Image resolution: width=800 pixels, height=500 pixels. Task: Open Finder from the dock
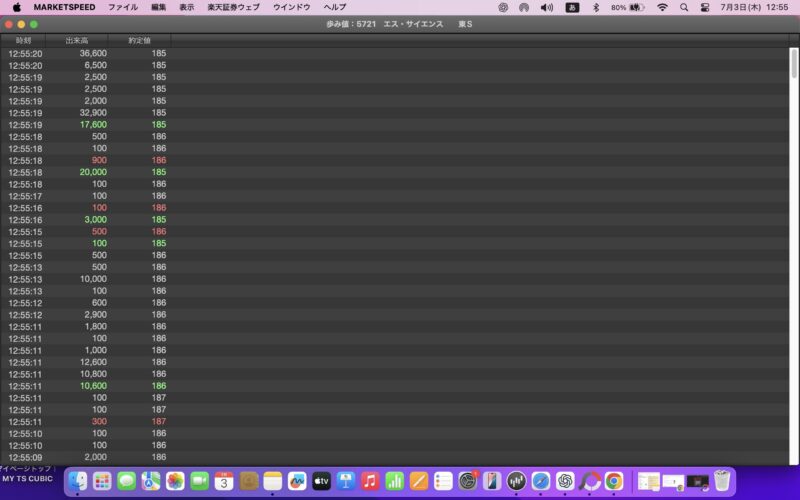(78, 481)
